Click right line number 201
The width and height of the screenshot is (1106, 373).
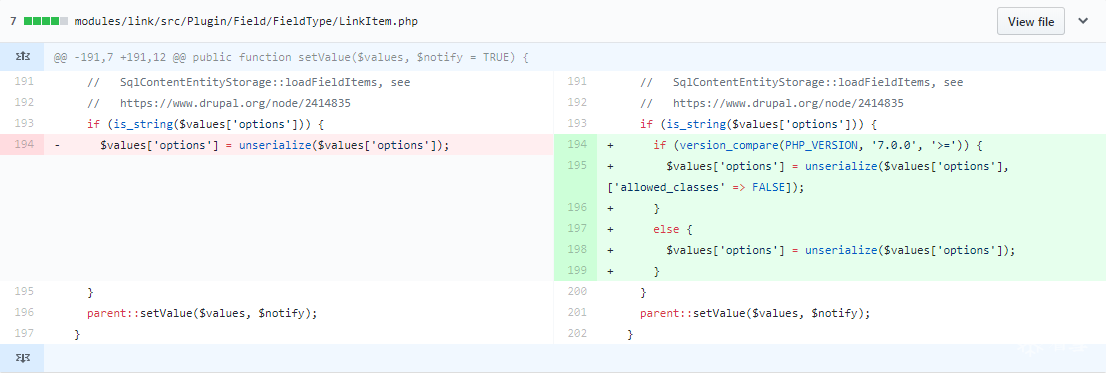pos(577,313)
